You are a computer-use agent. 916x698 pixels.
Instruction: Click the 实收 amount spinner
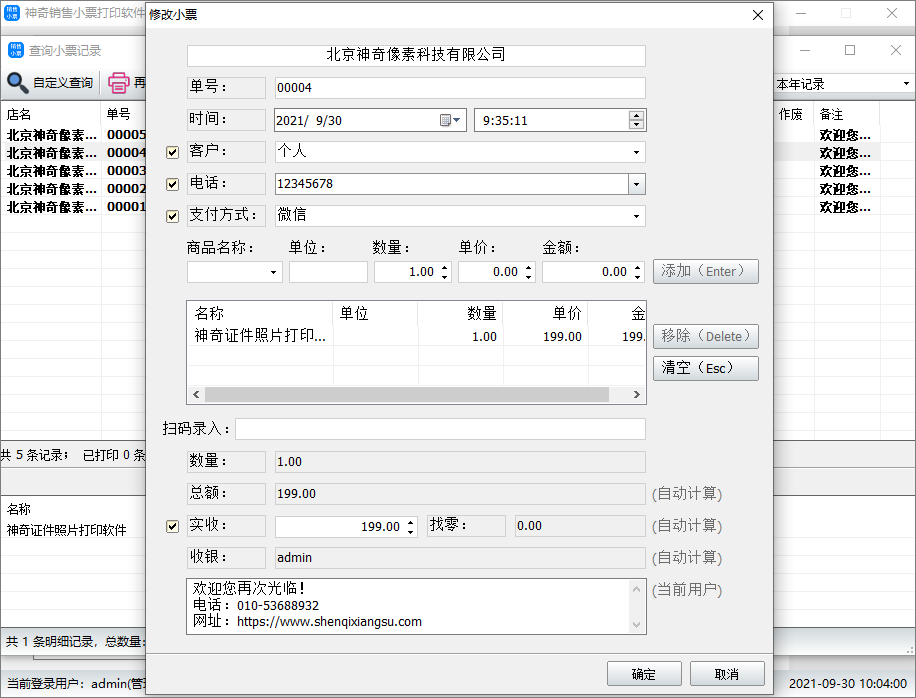click(411, 527)
